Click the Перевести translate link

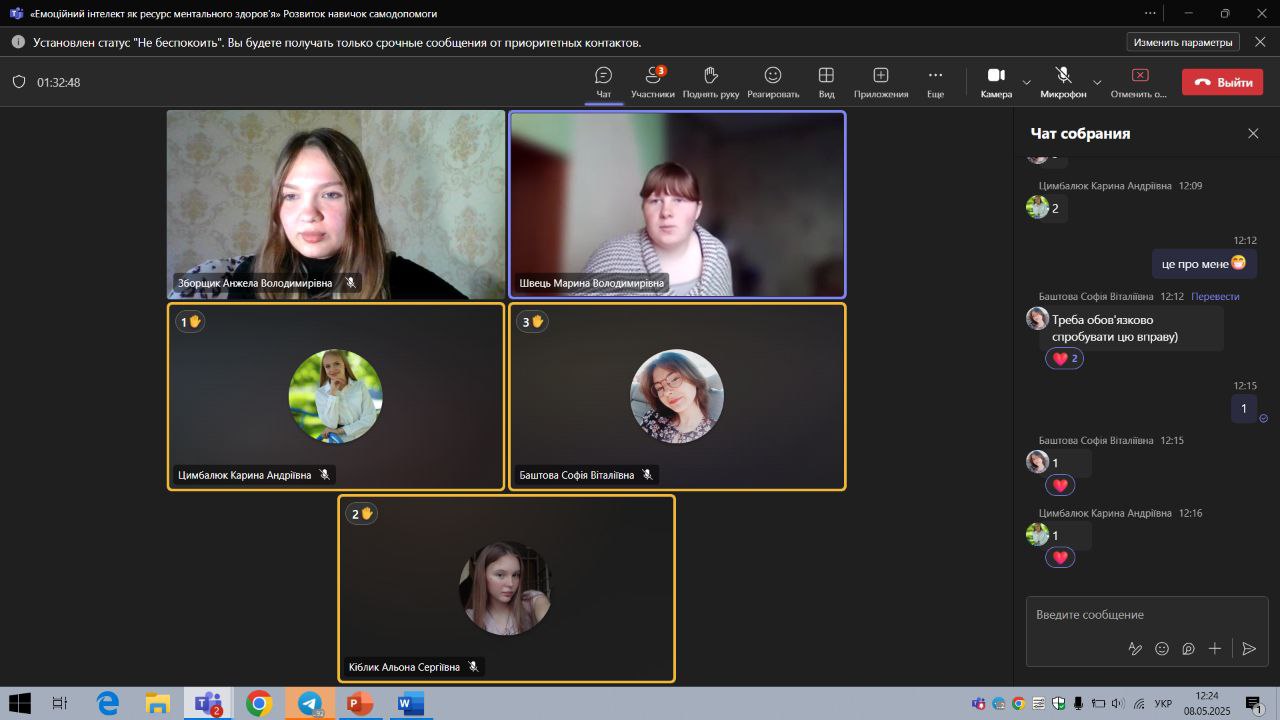pyautogui.click(x=1215, y=296)
